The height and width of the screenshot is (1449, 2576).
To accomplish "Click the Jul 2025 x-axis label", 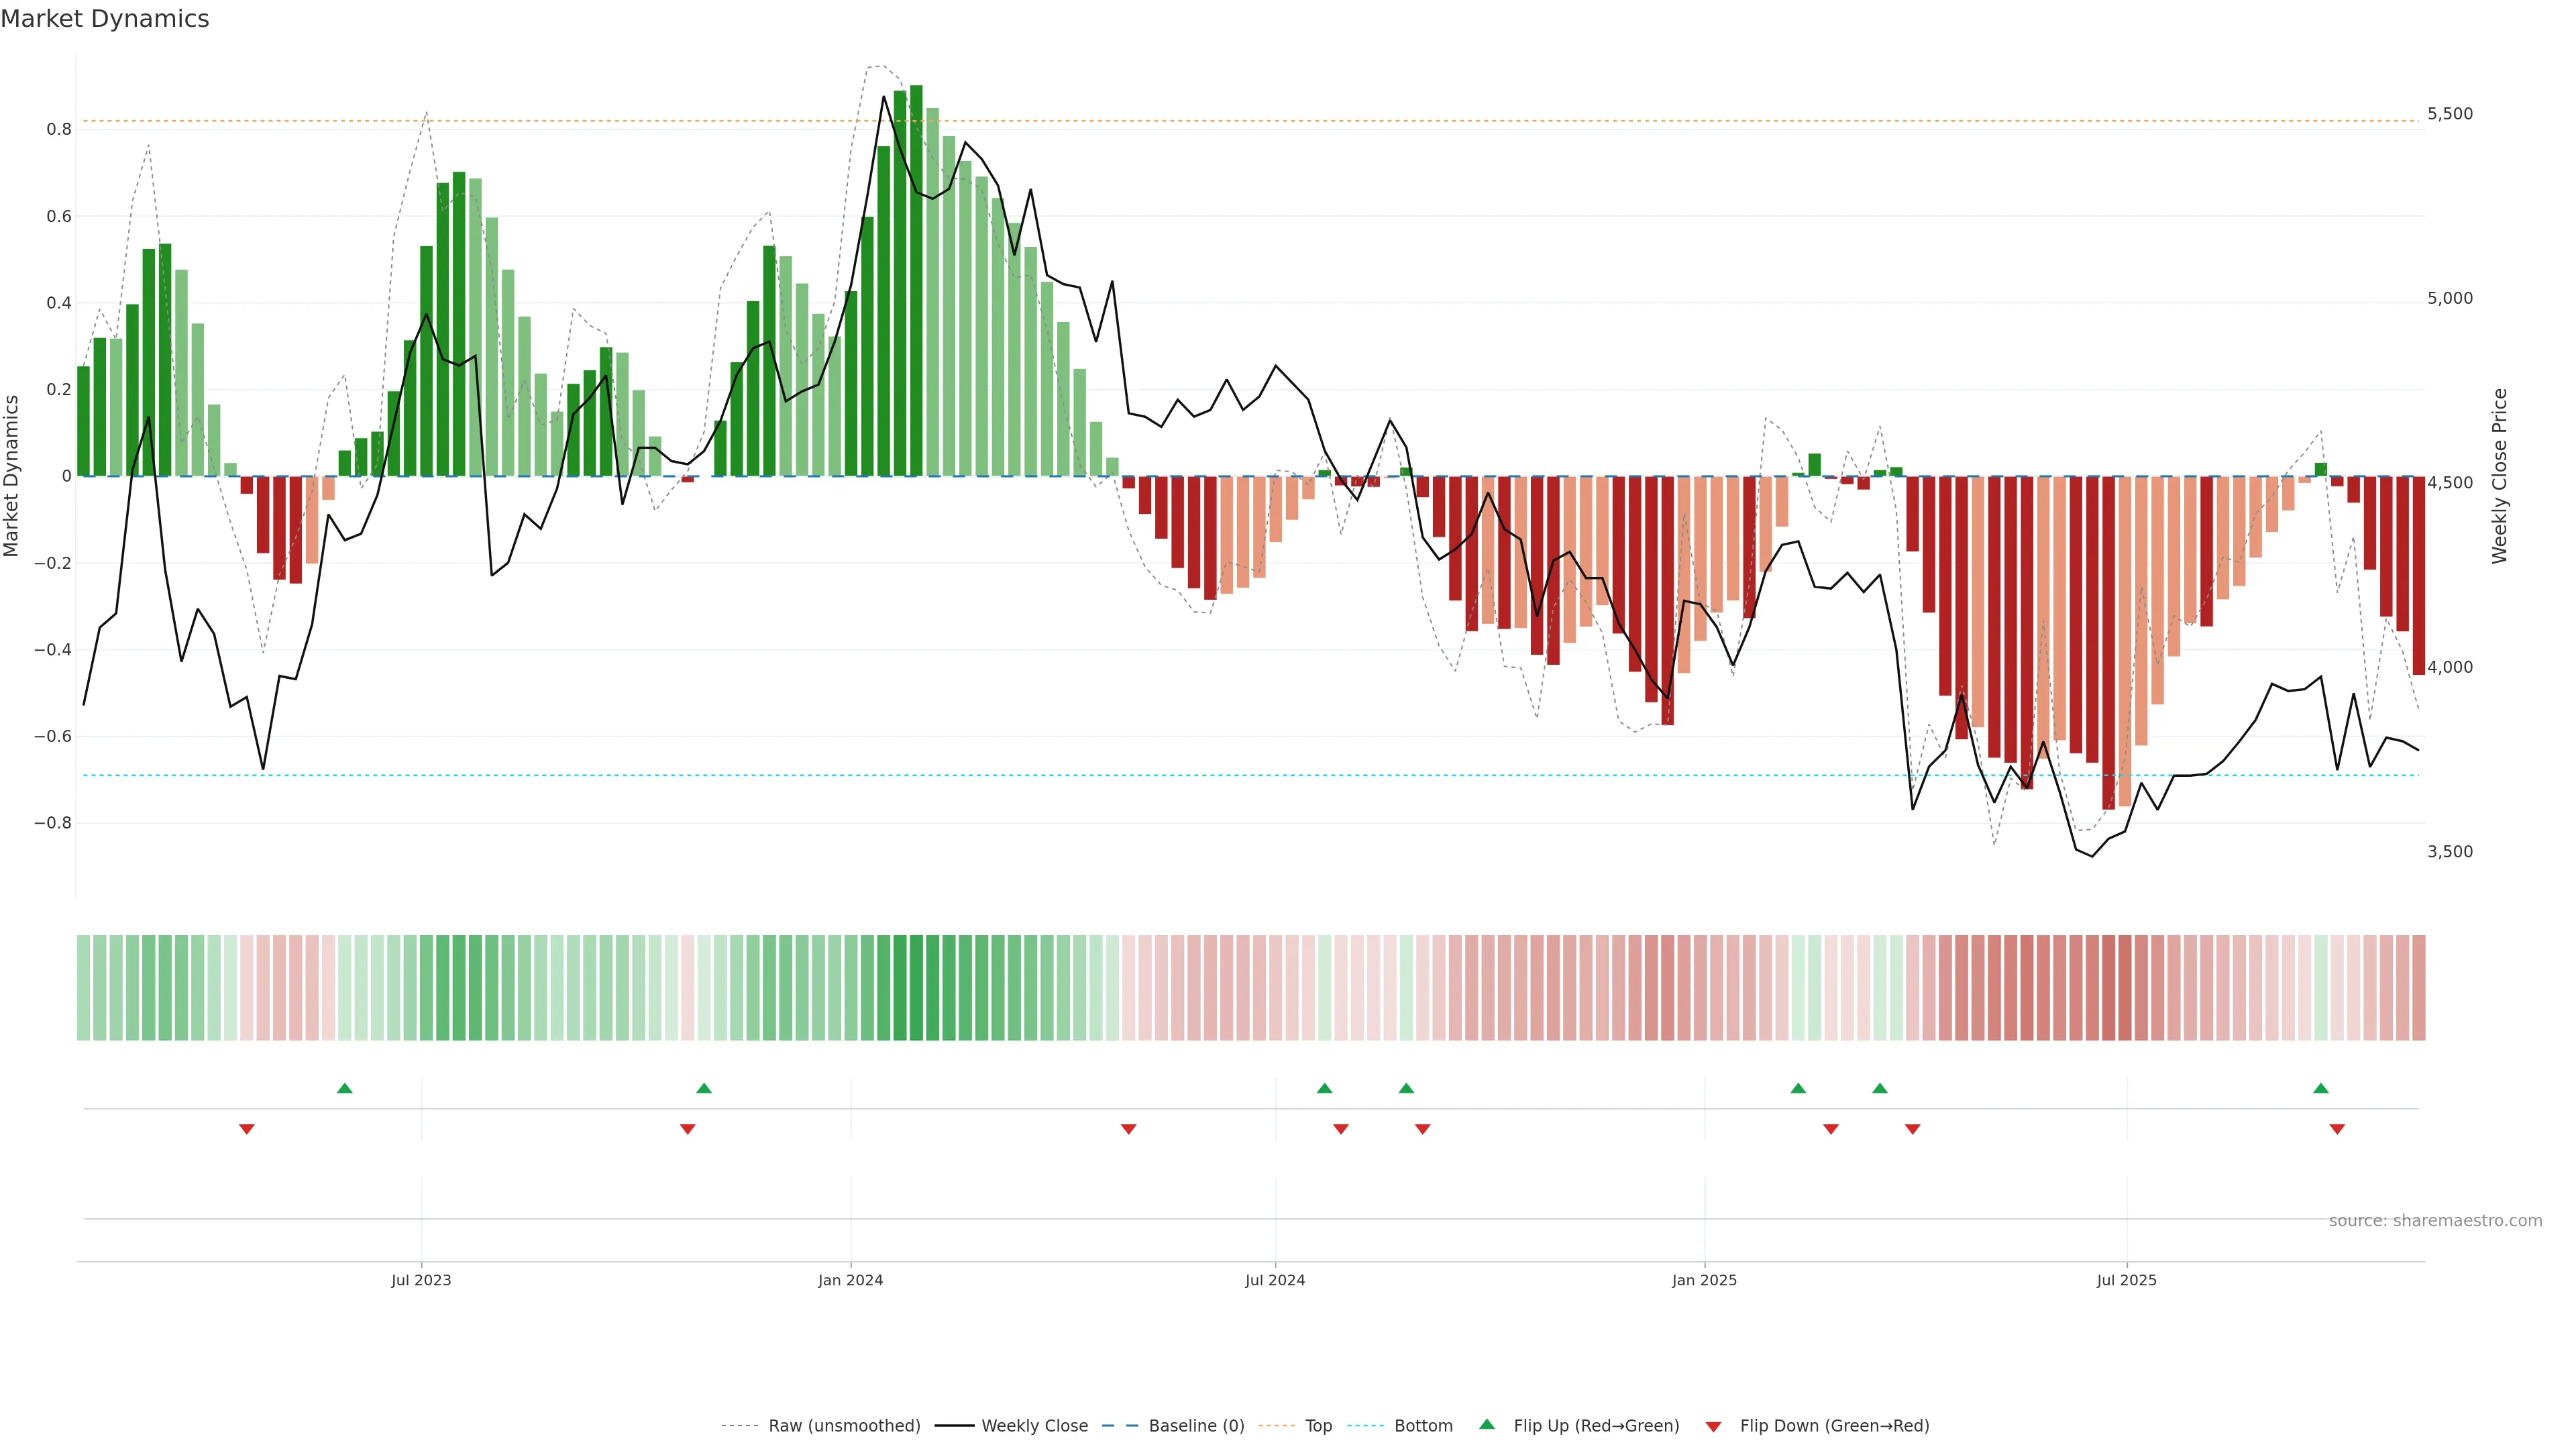I will (2126, 1280).
